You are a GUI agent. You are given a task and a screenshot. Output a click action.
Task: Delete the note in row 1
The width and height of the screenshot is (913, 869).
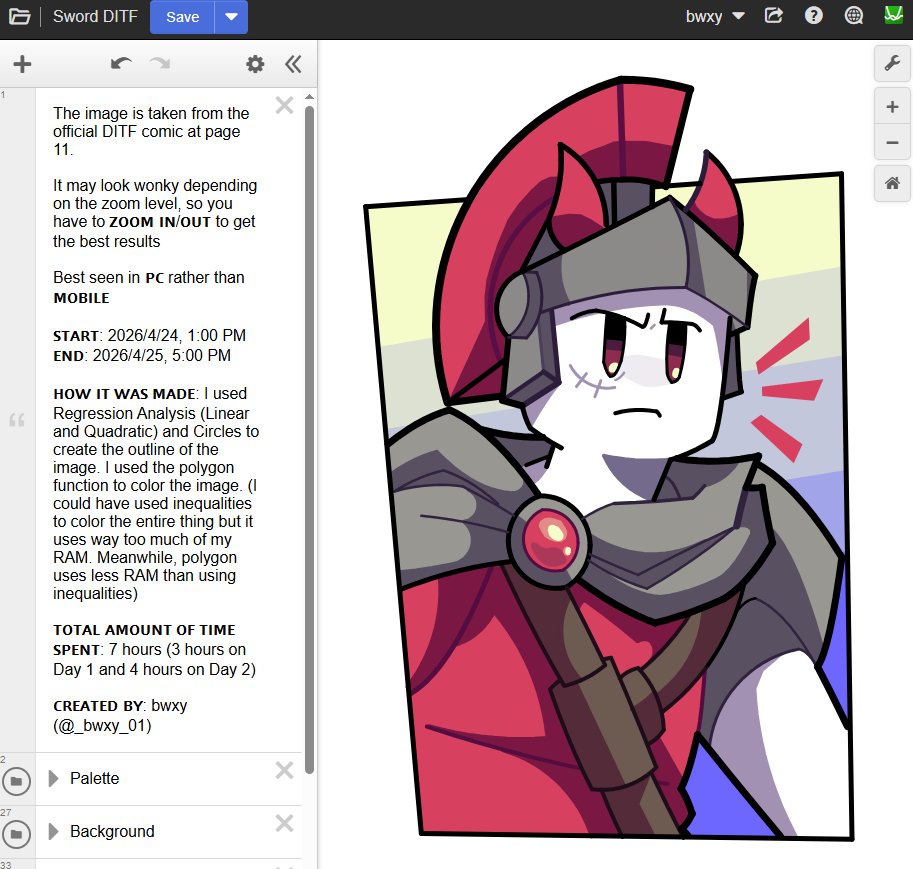coord(284,105)
